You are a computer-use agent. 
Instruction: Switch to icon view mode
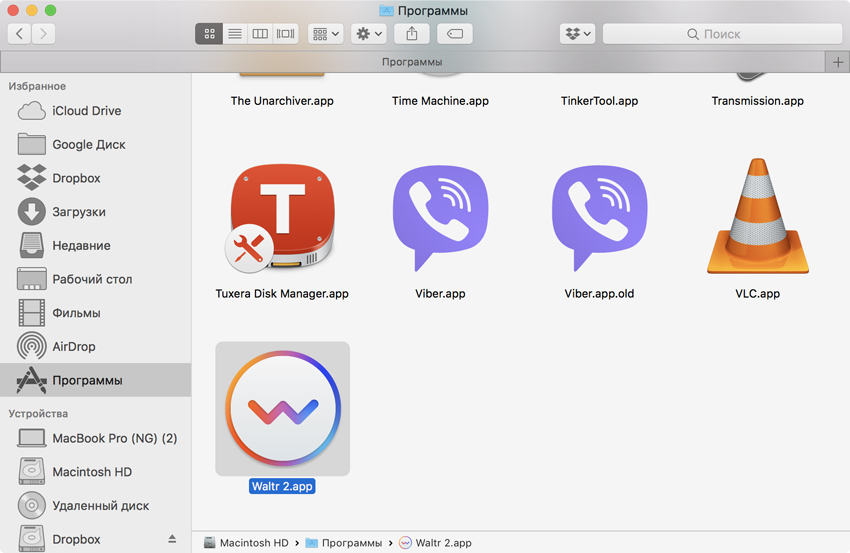[209, 34]
